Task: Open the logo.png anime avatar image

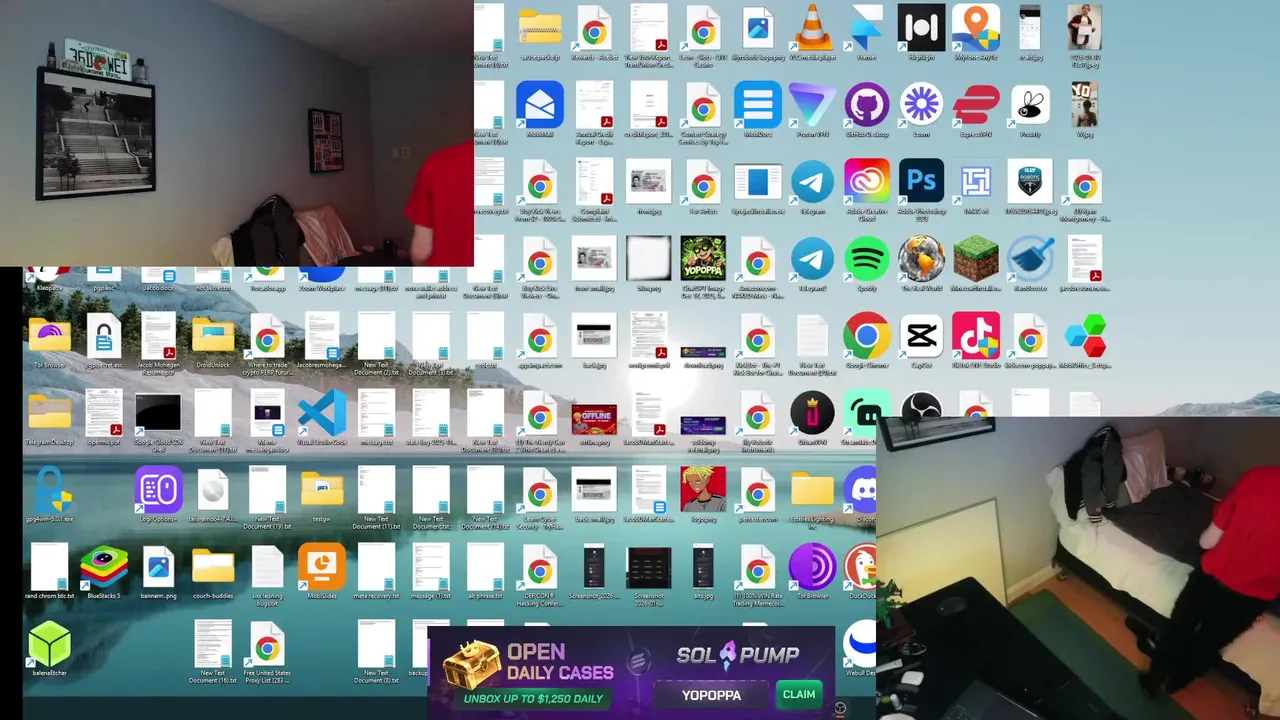Action: pyautogui.click(x=703, y=491)
